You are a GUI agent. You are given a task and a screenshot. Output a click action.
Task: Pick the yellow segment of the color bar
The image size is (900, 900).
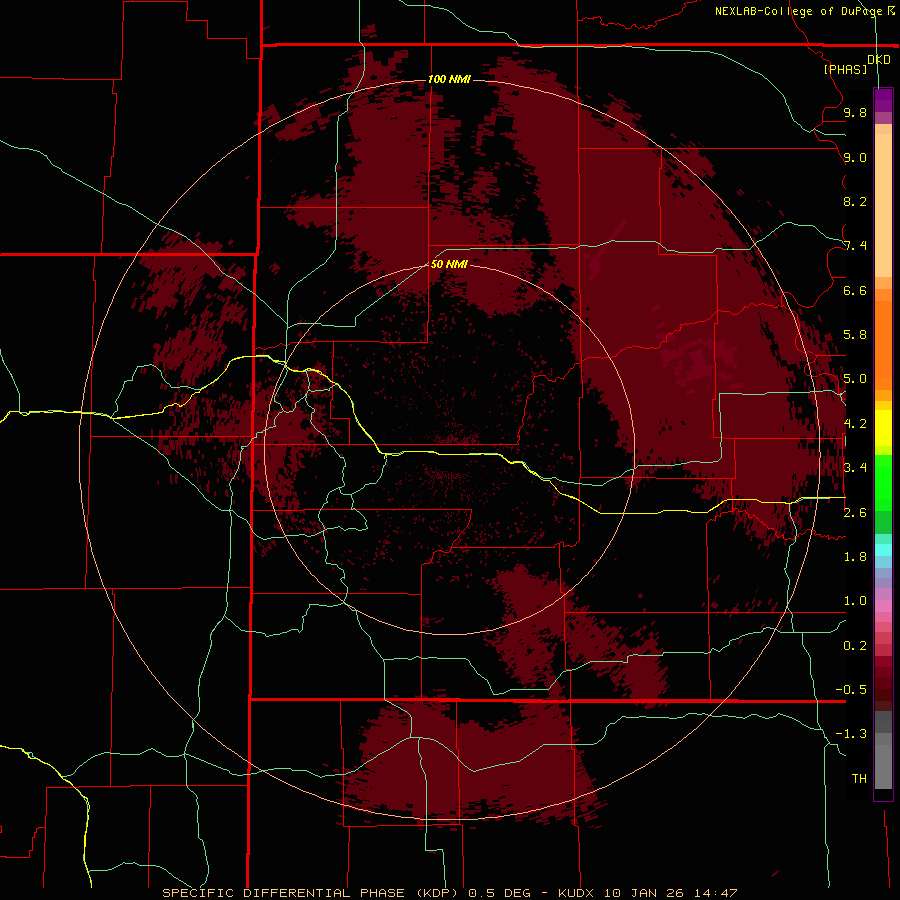coord(883,428)
